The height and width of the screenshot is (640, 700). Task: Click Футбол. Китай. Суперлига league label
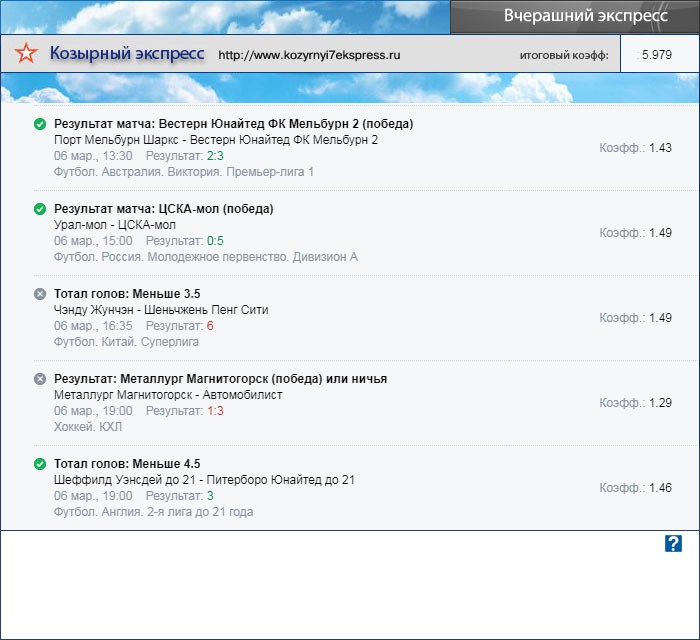pos(126,342)
